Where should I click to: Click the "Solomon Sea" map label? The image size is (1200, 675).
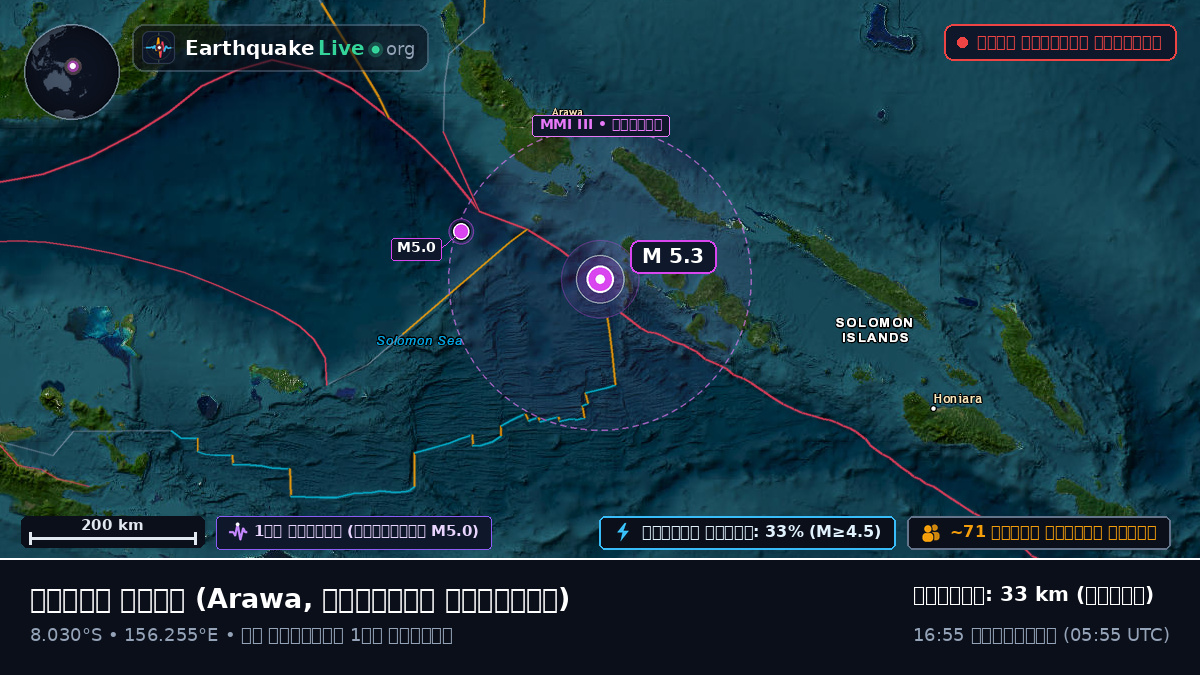click(x=419, y=341)
